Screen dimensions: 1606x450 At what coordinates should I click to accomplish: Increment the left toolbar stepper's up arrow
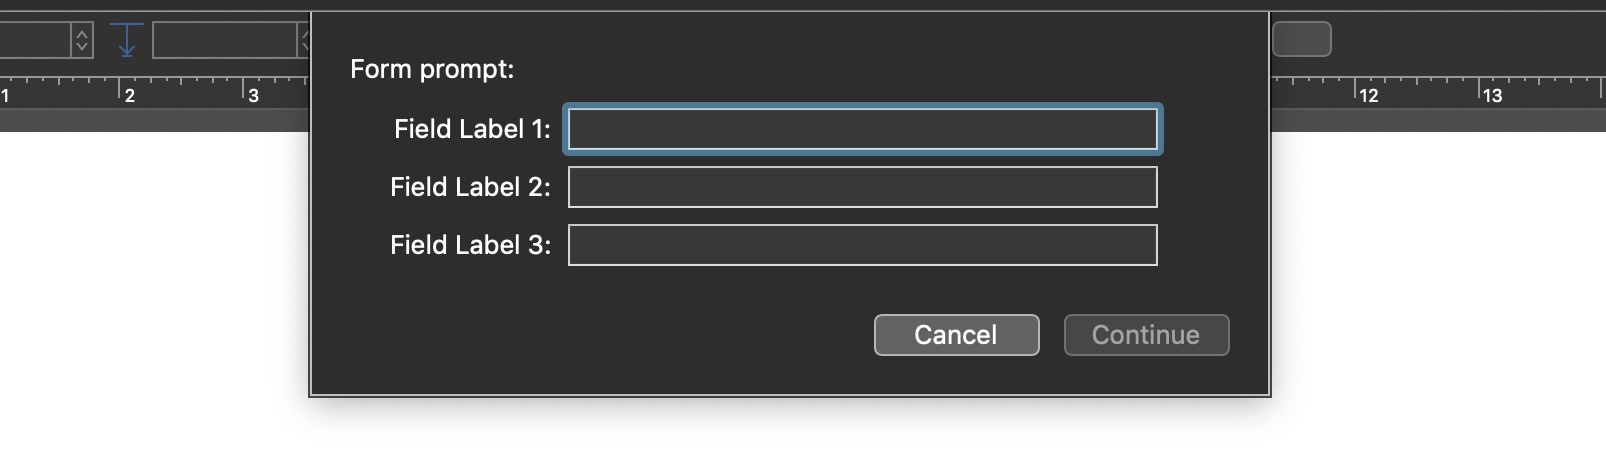pyautogui.click(x=82, y=33)
